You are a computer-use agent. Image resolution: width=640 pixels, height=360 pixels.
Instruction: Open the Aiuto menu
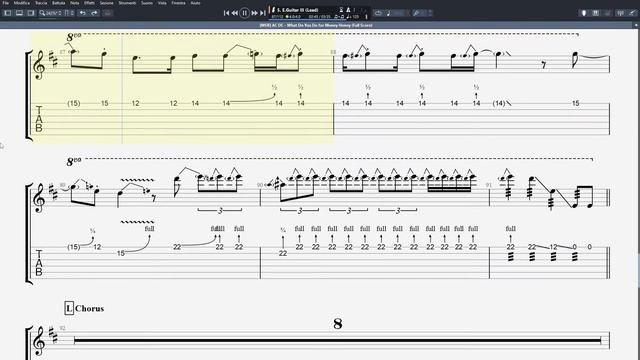[196, 3]
